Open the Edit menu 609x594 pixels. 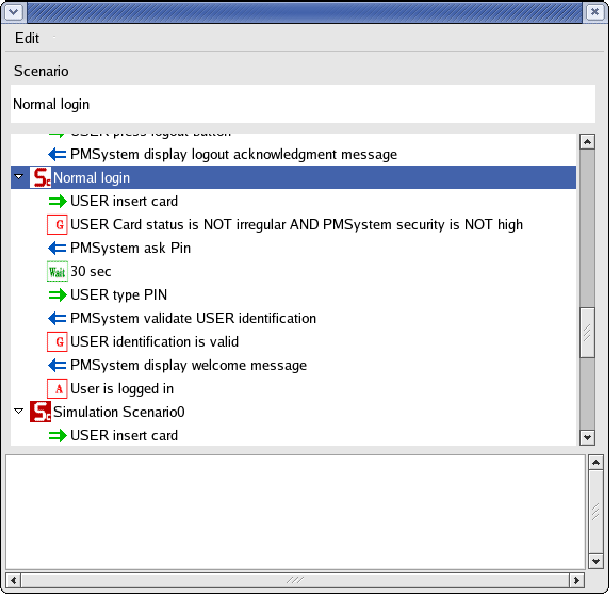tap(27, 38)
